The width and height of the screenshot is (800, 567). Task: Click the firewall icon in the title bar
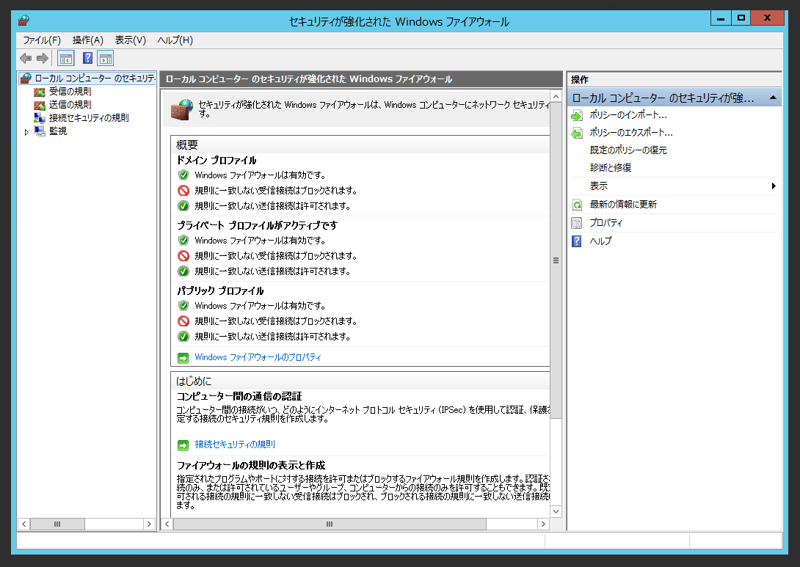pos(23,21)
